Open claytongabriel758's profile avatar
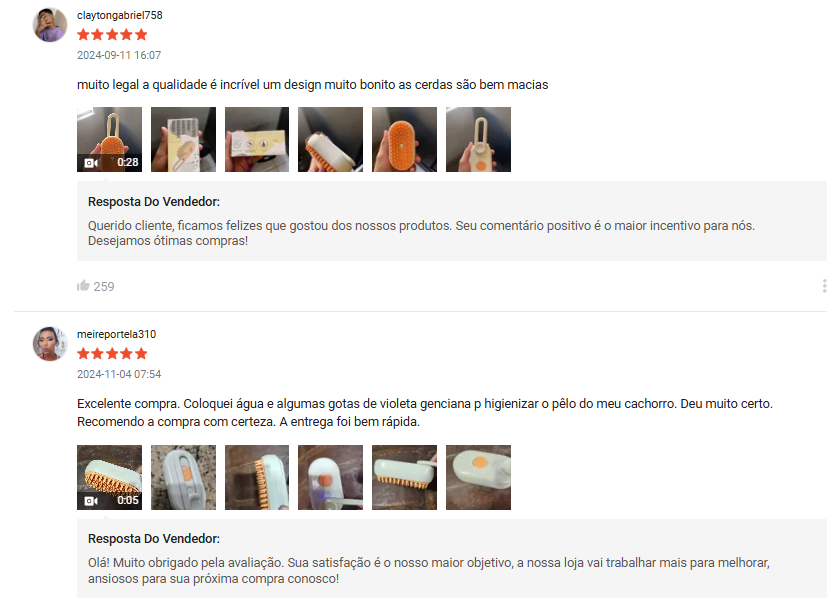The image size is (828, 600). coord(50,25)
